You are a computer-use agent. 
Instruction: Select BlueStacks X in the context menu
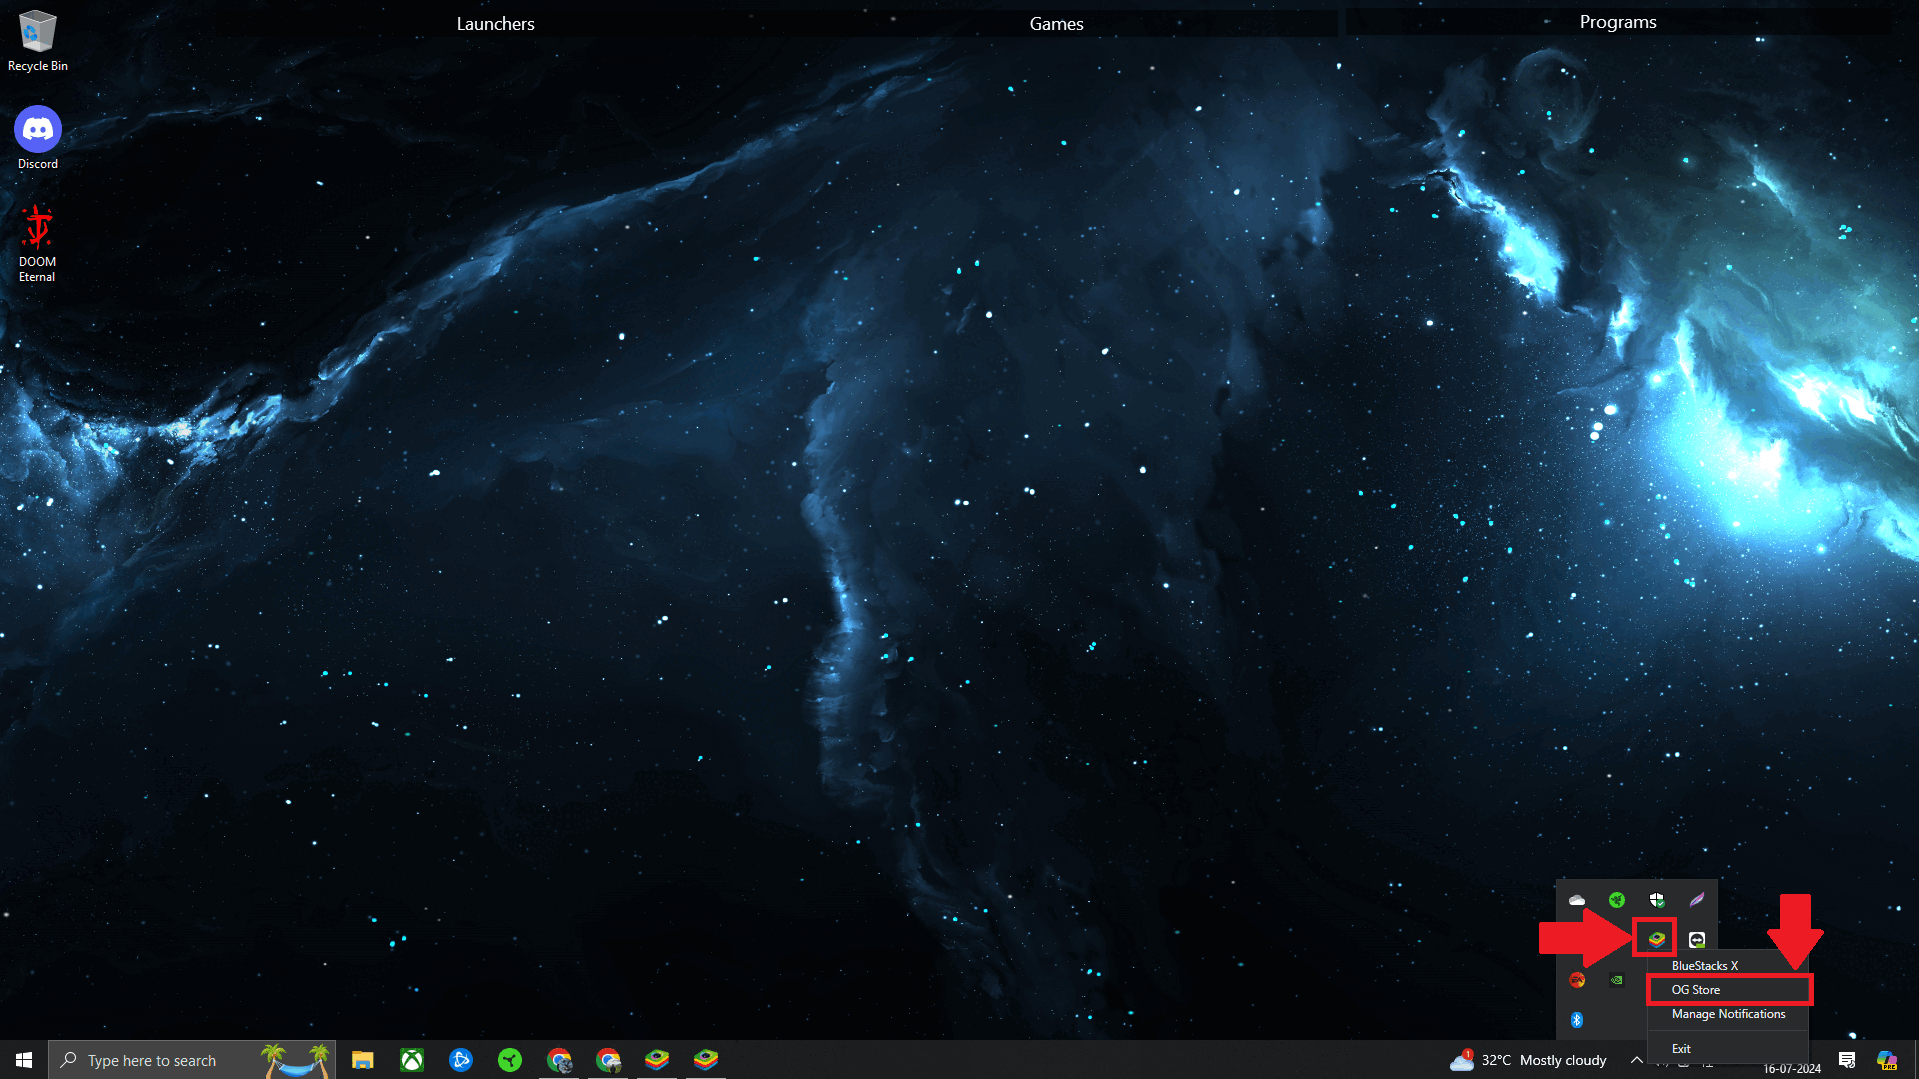tap(1705, 966)
